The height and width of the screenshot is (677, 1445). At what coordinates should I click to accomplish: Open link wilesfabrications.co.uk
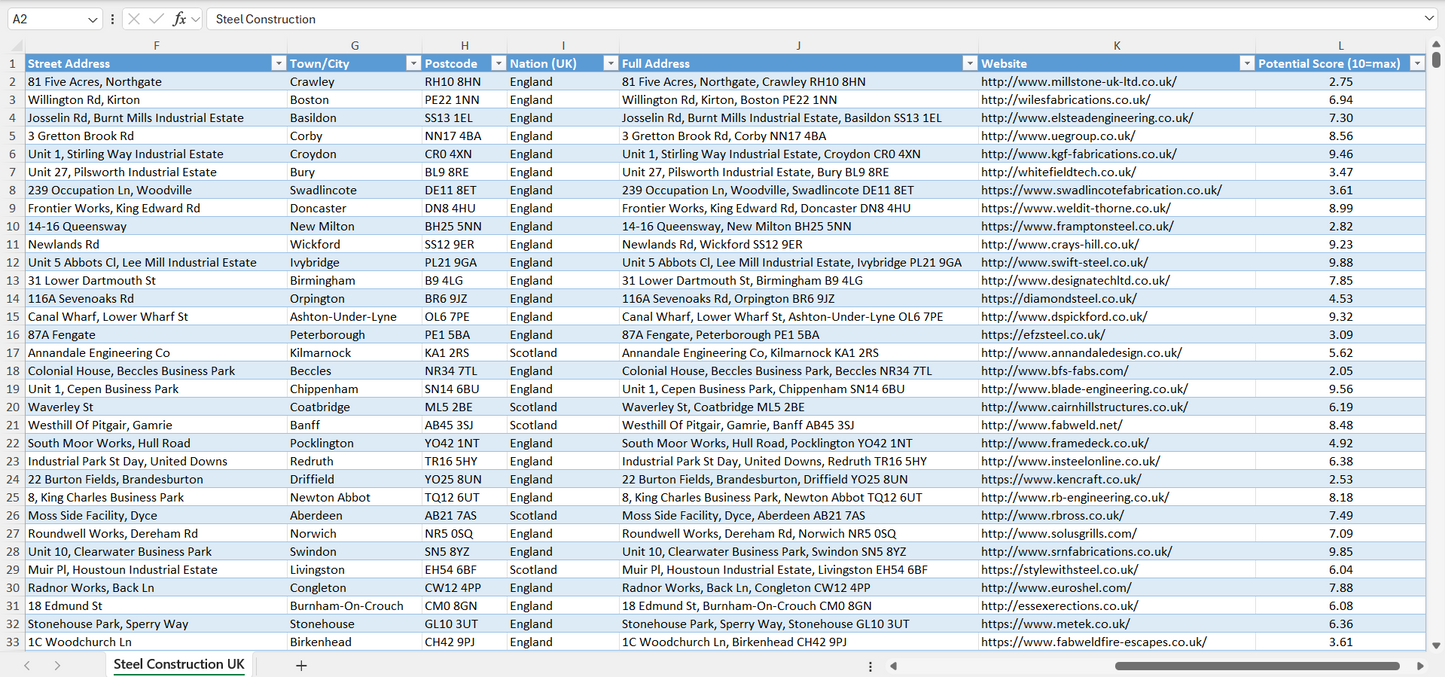click(x=1065, y=100)
